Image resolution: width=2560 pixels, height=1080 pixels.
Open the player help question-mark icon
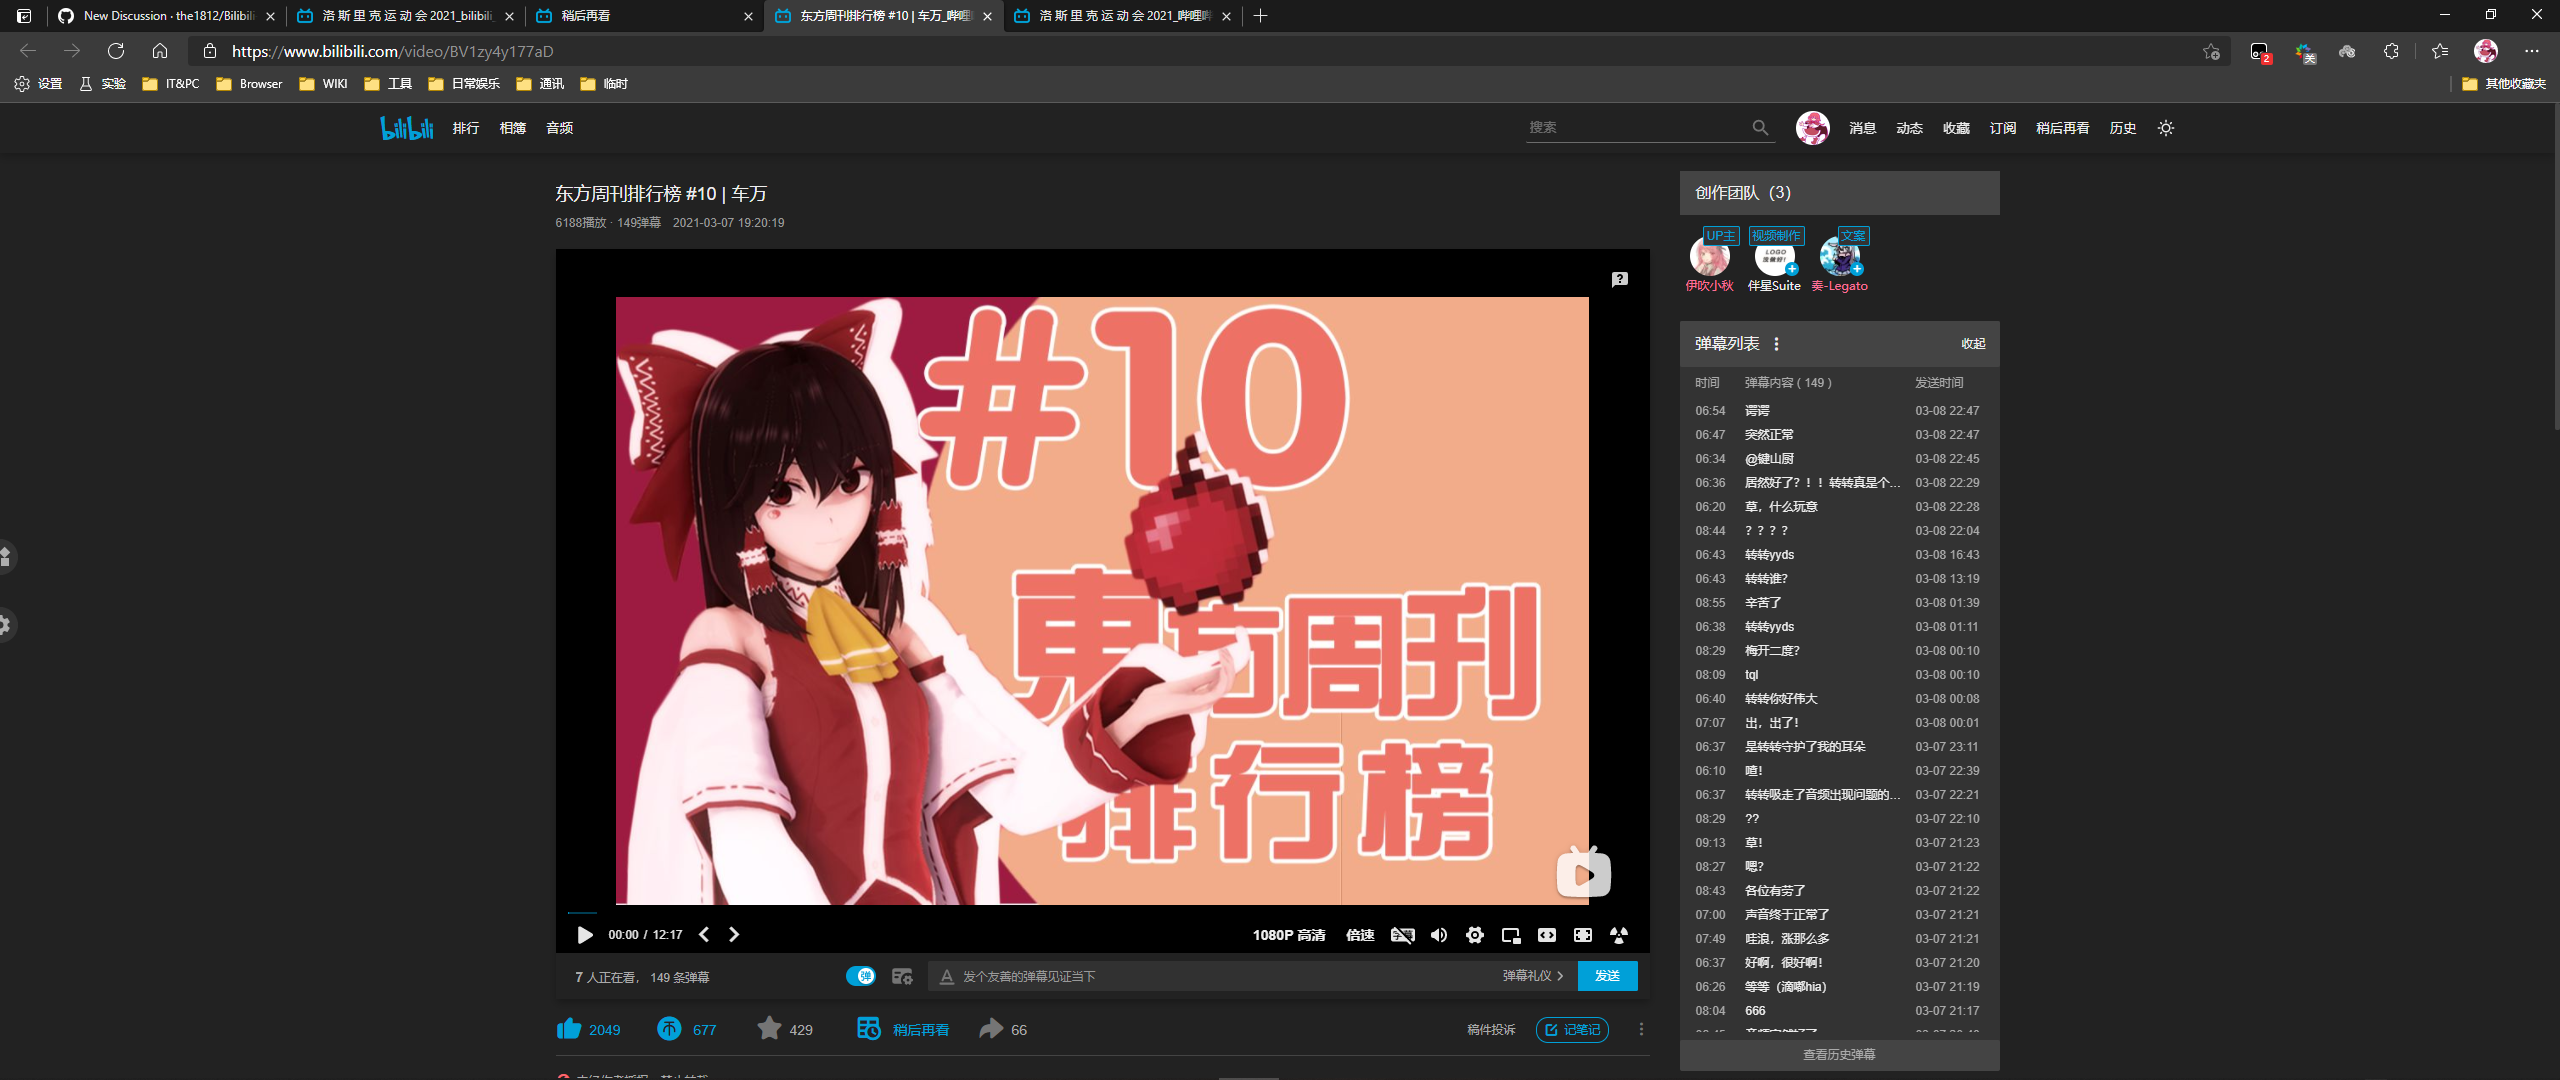coord(1620,280)
